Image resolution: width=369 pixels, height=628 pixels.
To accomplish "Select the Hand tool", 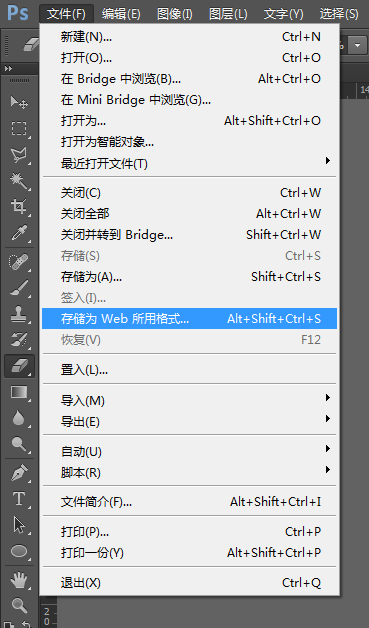I will pos(19,580).
